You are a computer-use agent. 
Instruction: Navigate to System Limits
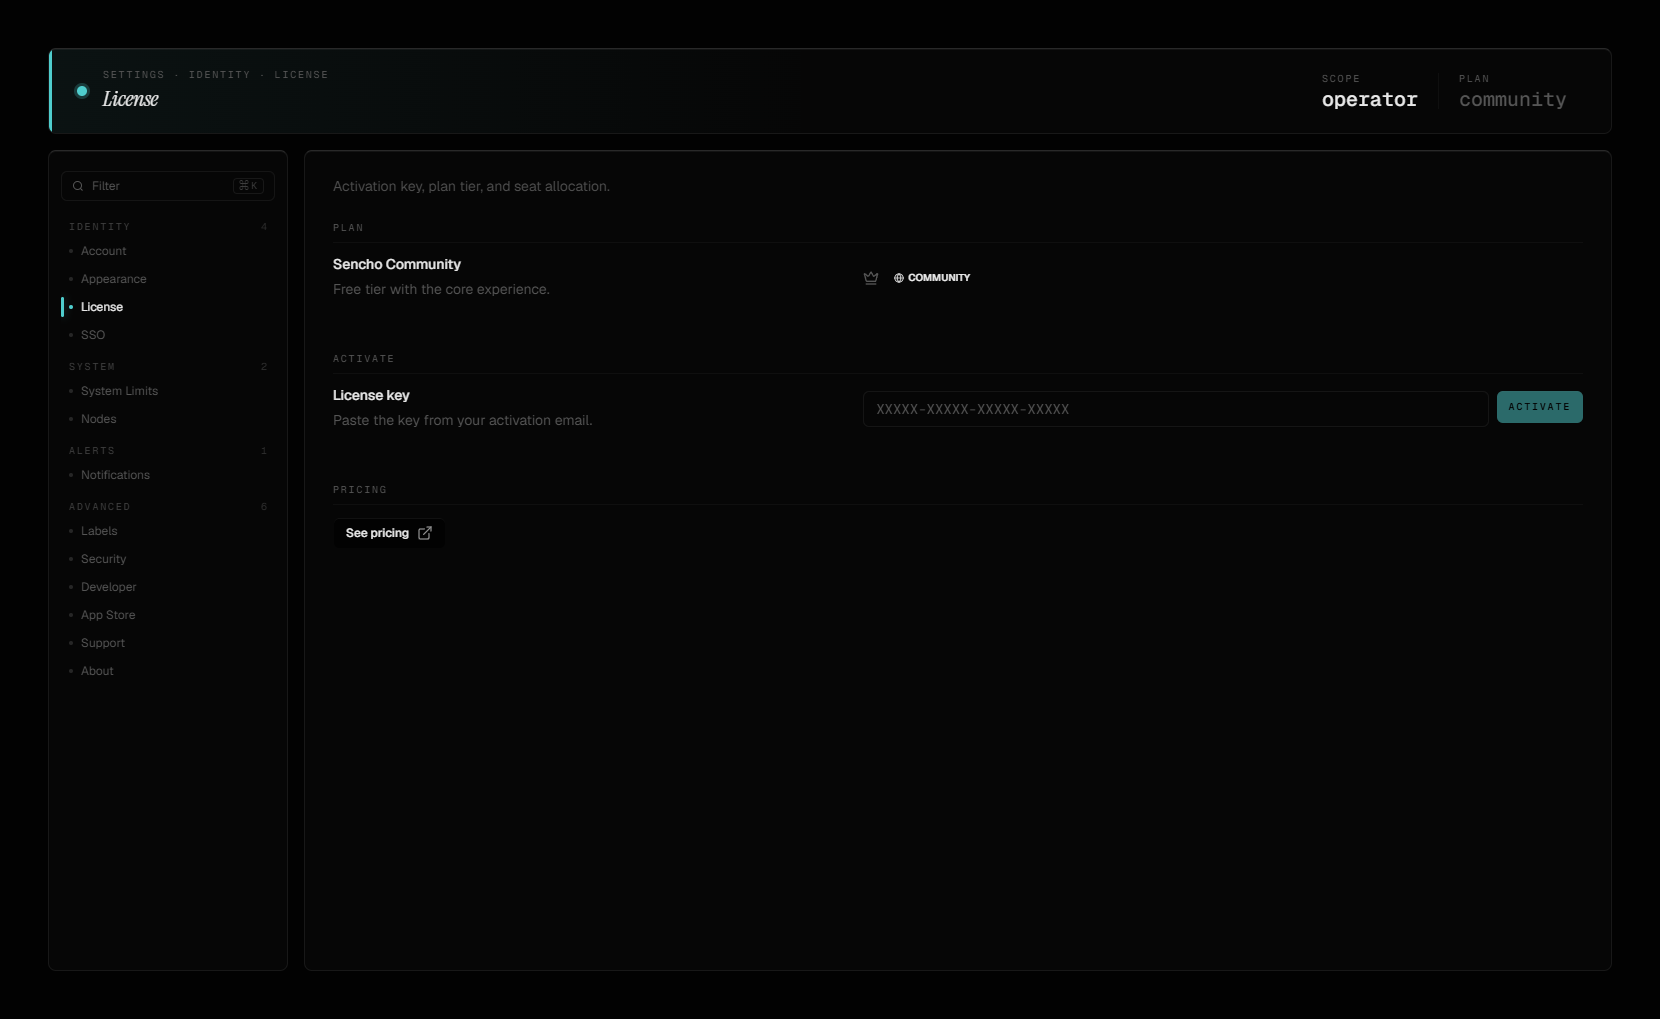pyautogui.click(x=119, y=391)
